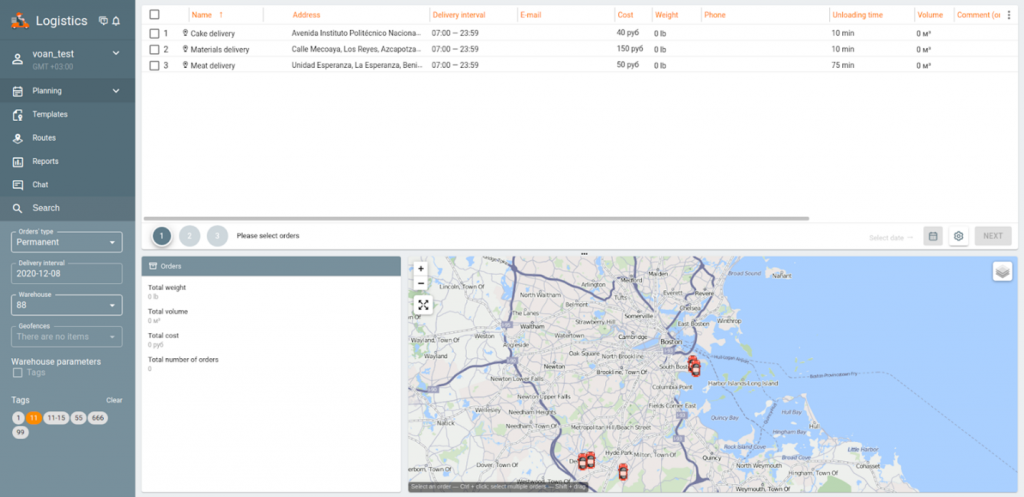The height and width of the screenshot is (497, 1024).
Task: Open the chat bubbles icon near Logistics
Action: [103, 20]
